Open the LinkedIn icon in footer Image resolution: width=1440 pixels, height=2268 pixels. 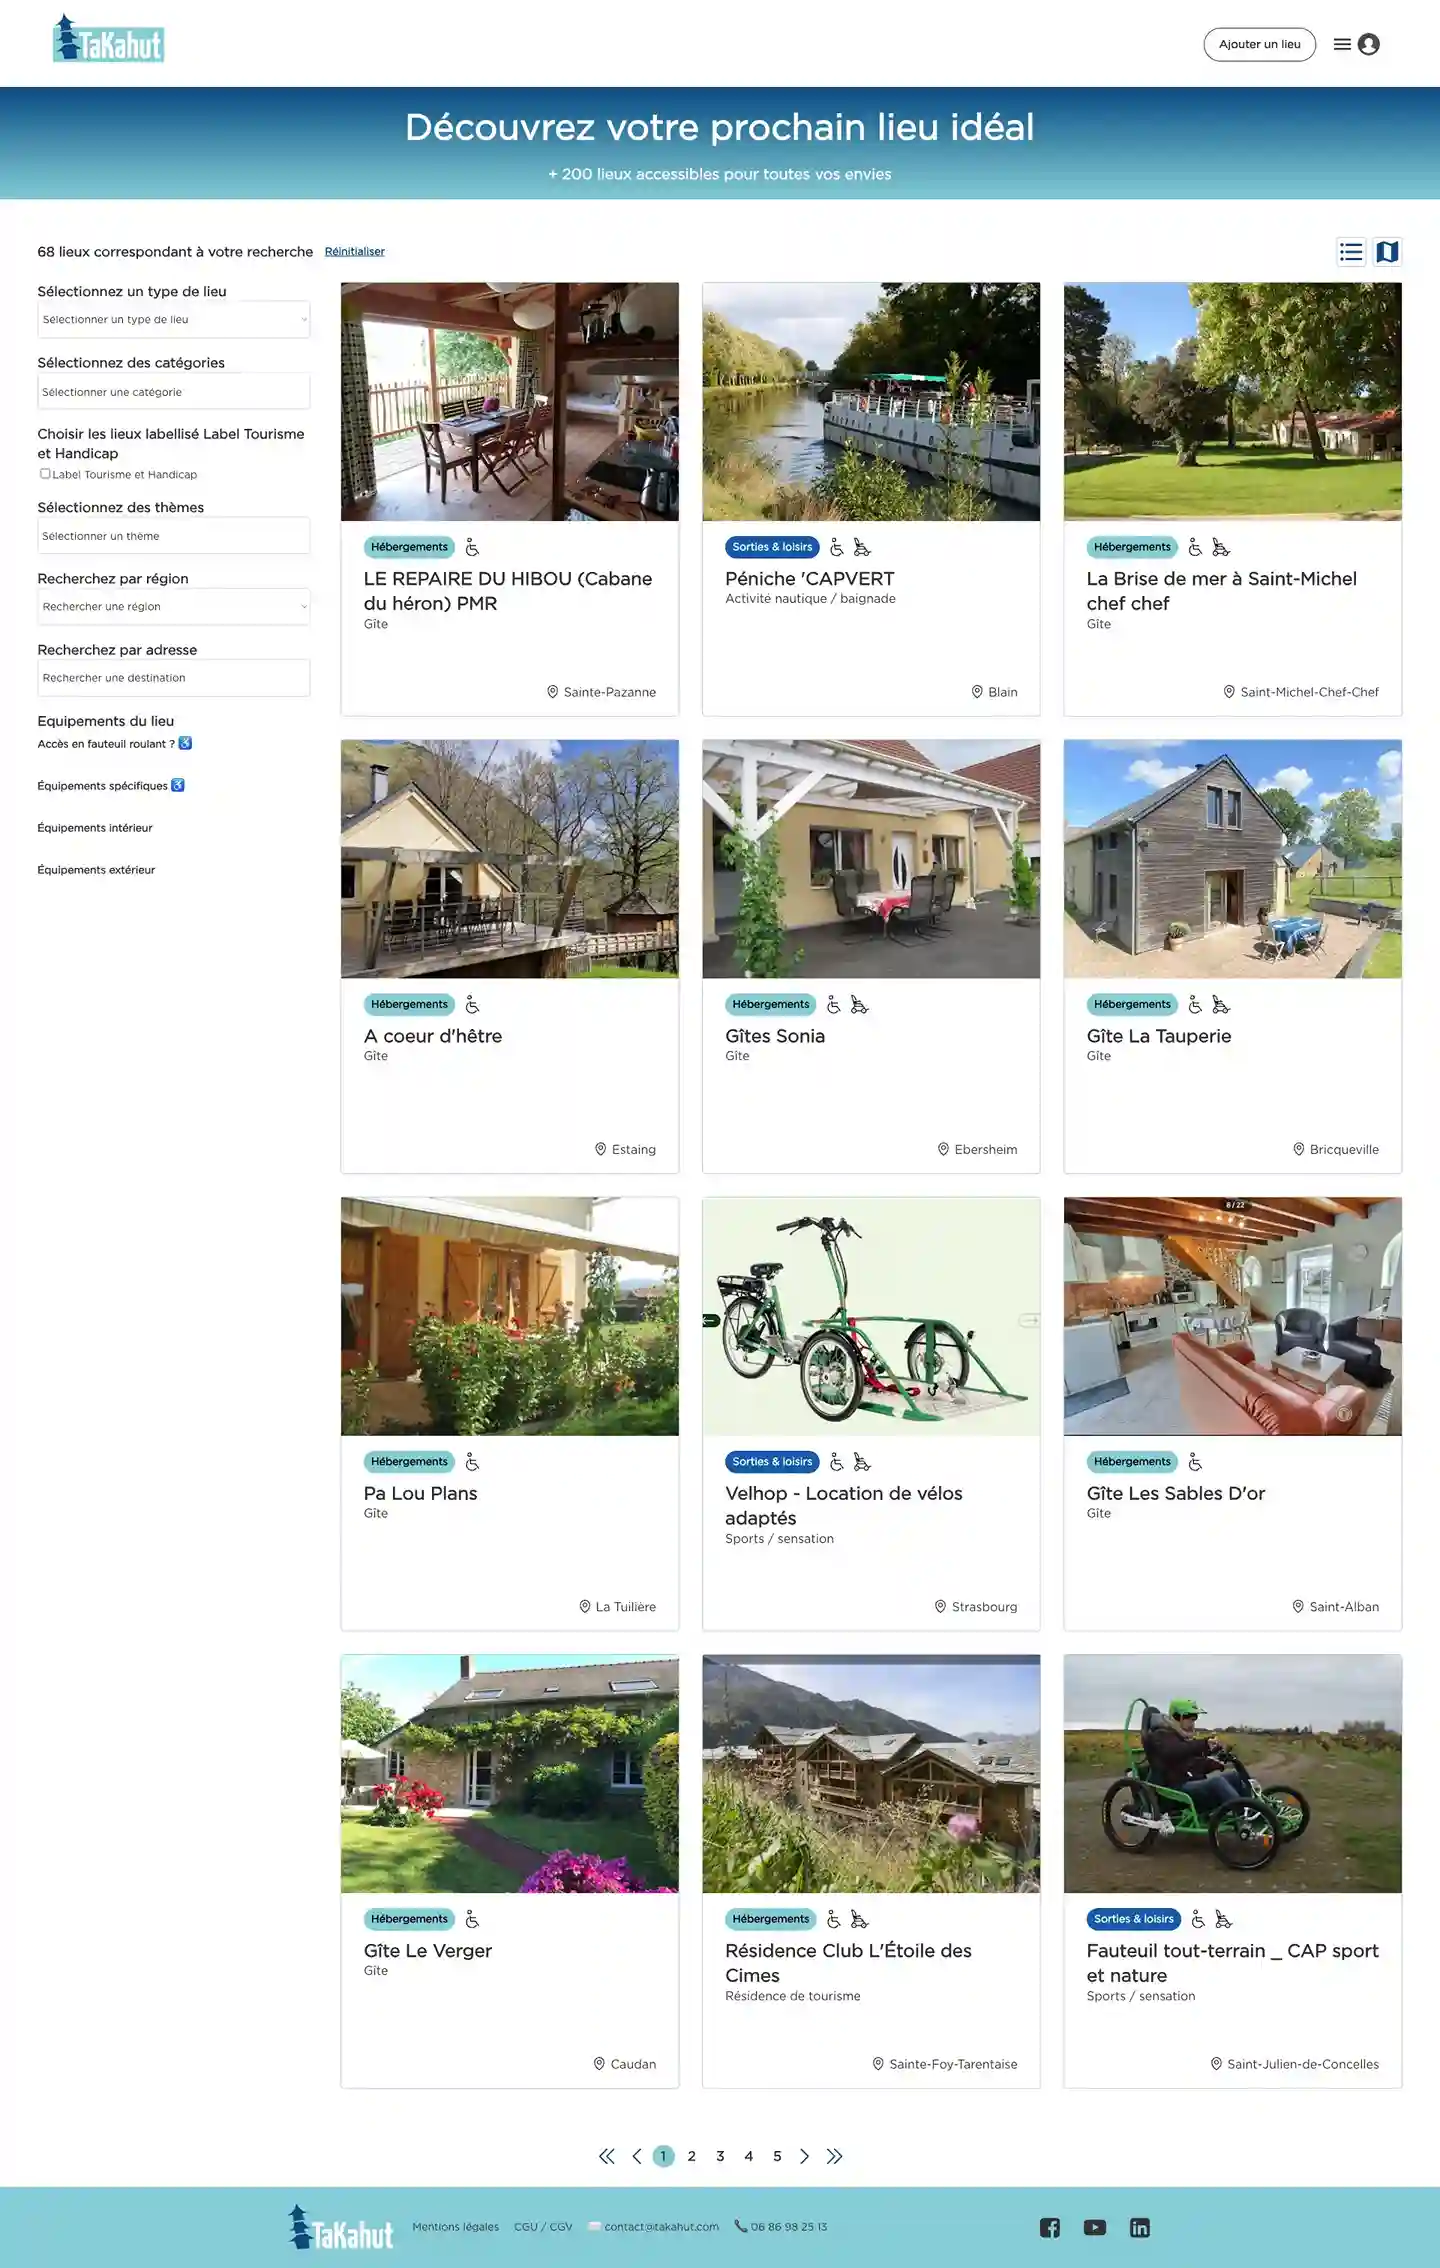click(x=1140, y=2227)
